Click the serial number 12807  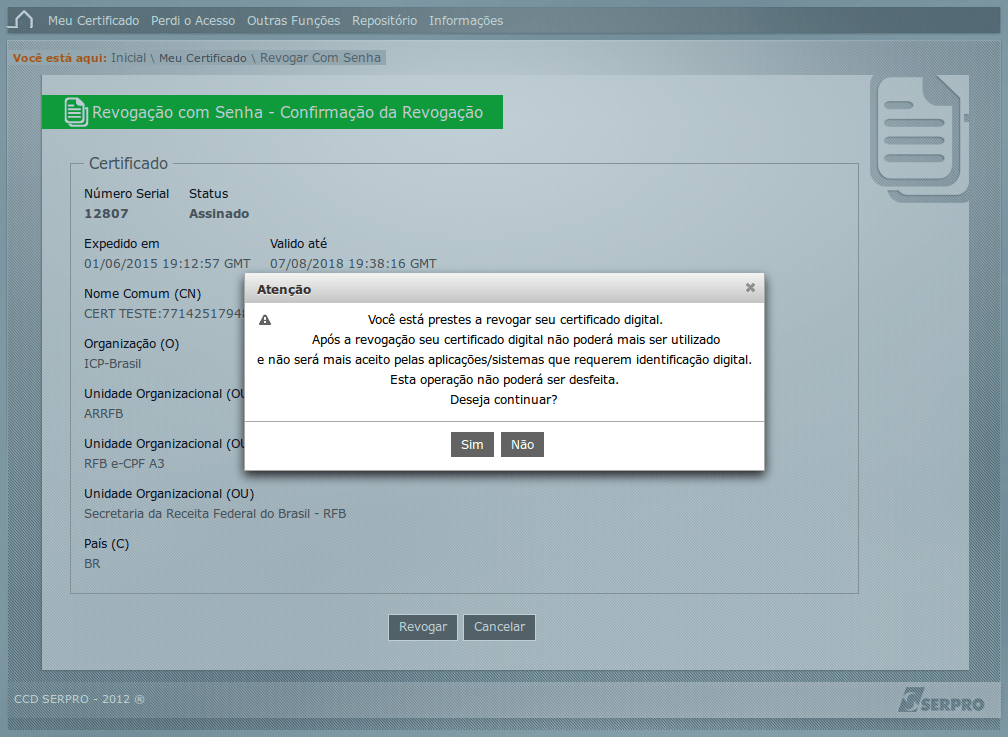(x=106, y=214)
